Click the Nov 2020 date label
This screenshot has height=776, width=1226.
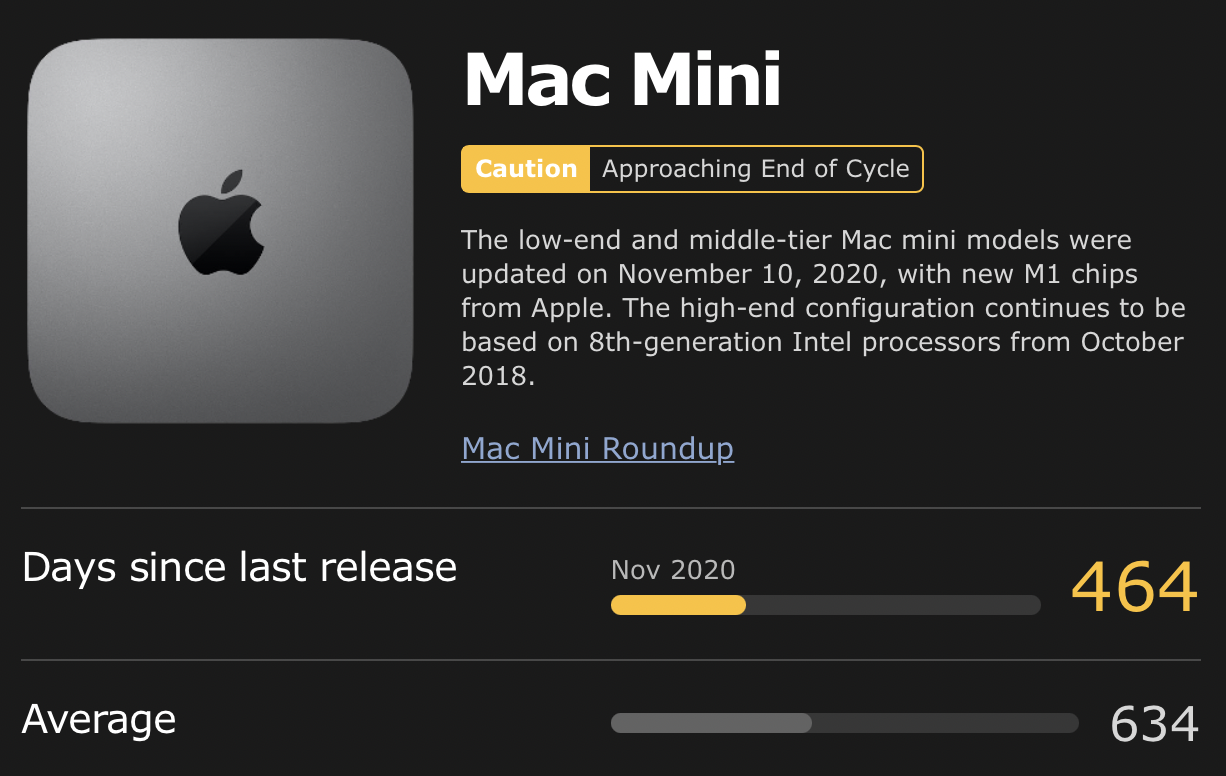[x=673, y=570]
